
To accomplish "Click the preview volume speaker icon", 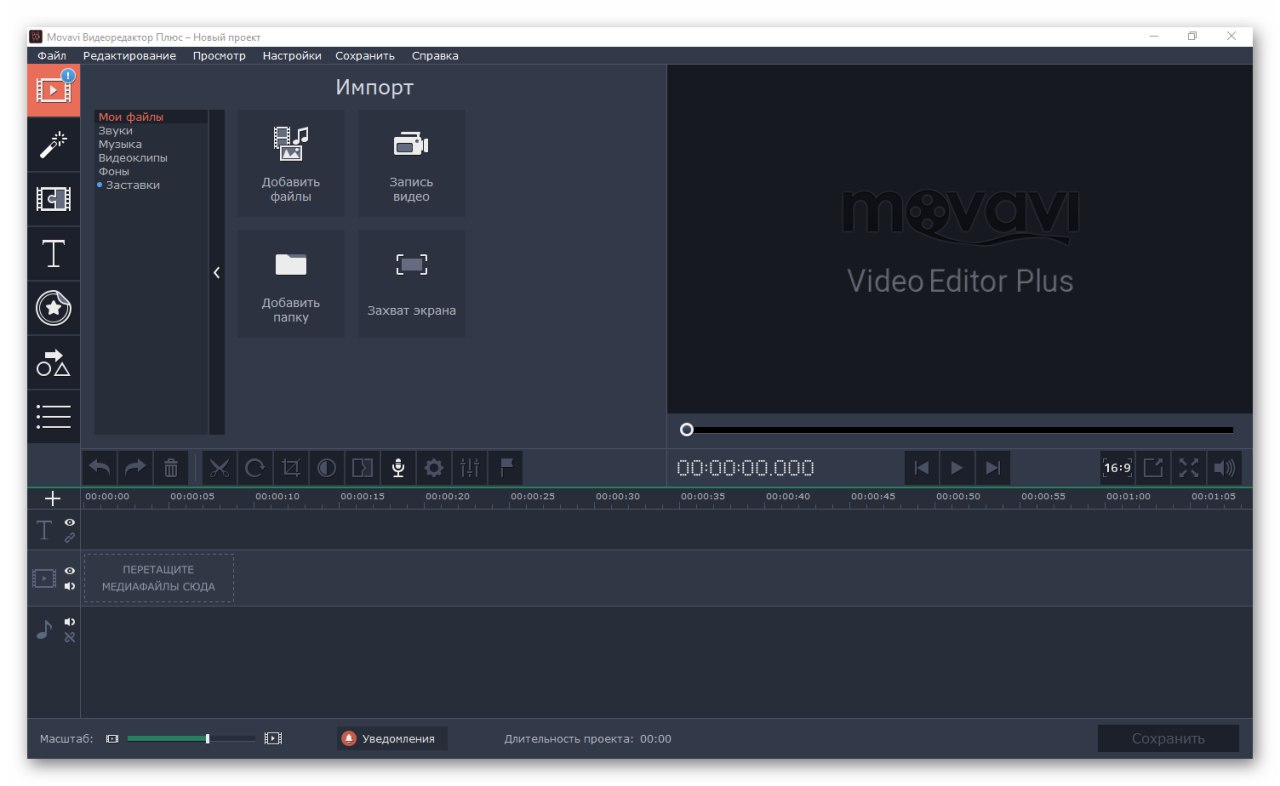I will click(1224, 467).
